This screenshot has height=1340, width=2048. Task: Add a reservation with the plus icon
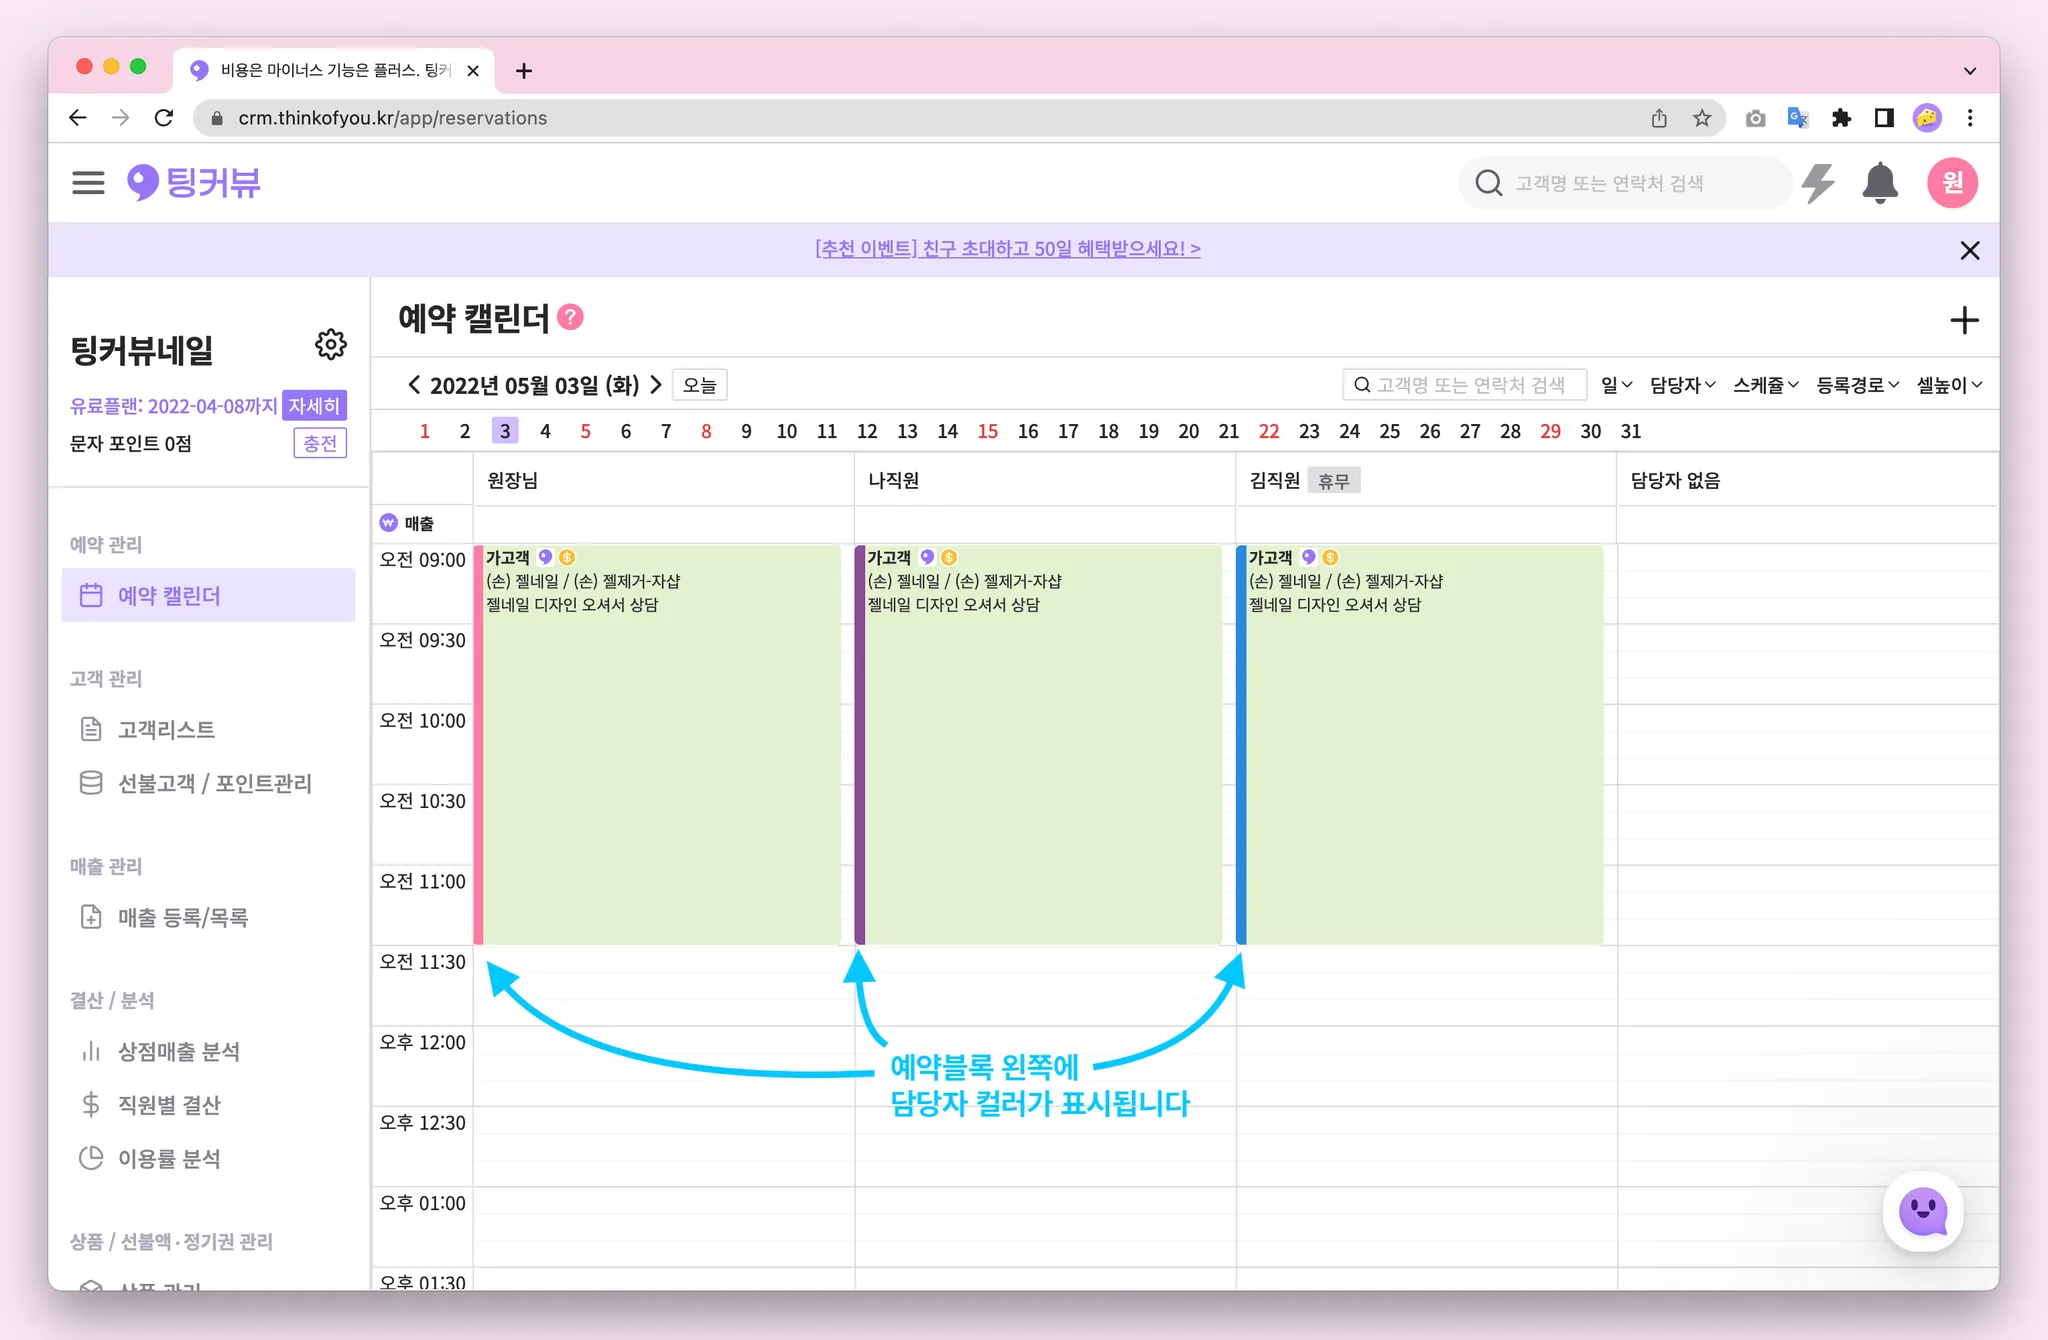click(1964, 321)
